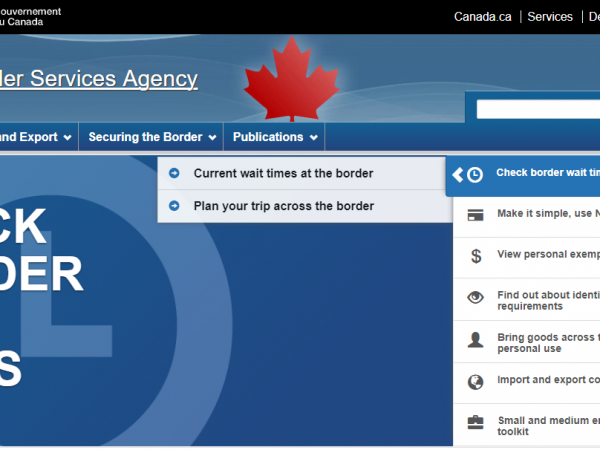Image resolution: width=600 pixels, height=450 pixels.
Task: Click the Border Services Agency title link
Action: tap(99, 79)
